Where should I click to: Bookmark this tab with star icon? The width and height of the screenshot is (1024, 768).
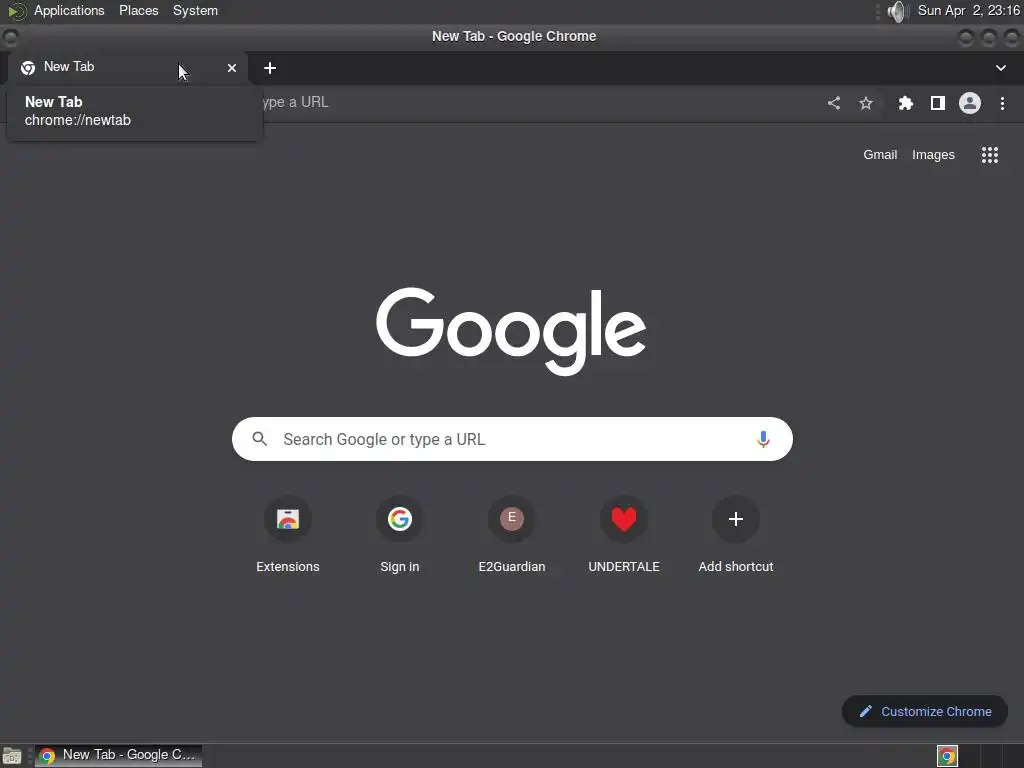click(x=866, y=103)
